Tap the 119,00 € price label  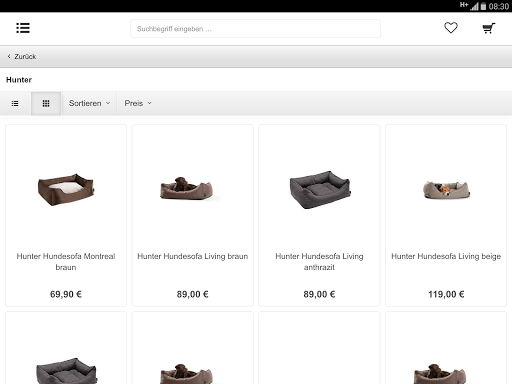click(446, 294)
